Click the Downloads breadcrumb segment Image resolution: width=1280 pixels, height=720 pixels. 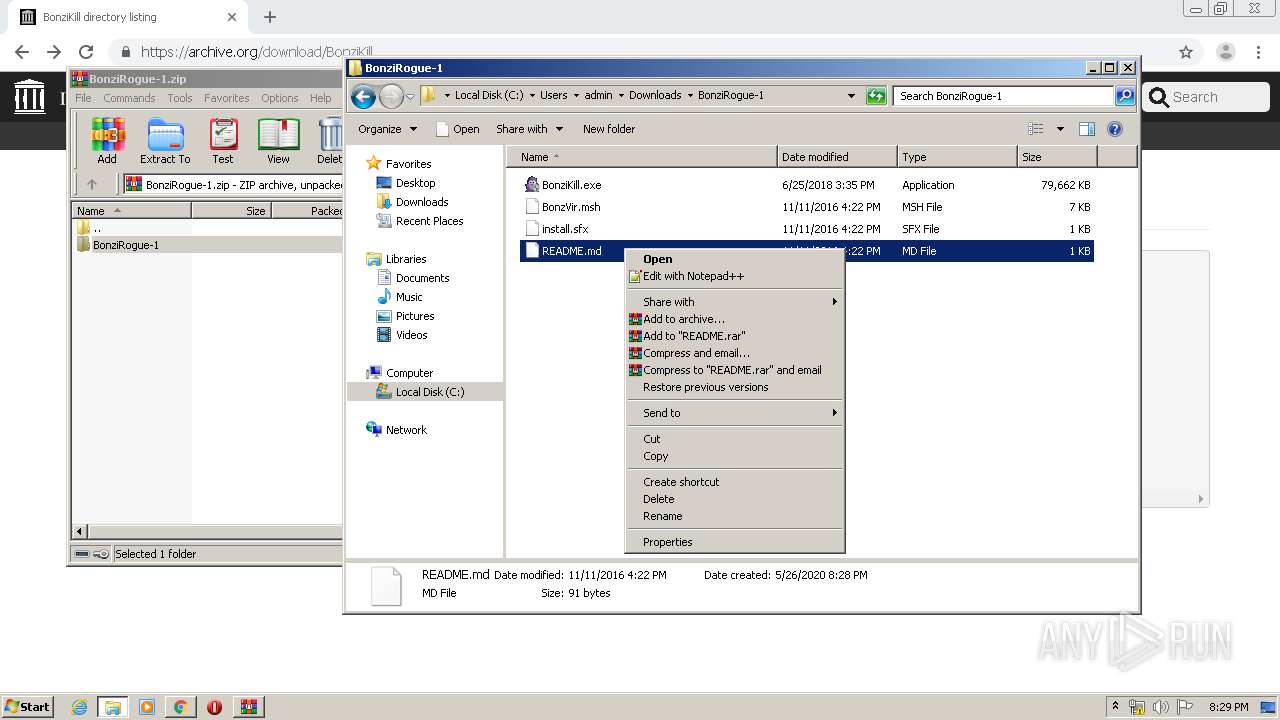coord(655,96)
